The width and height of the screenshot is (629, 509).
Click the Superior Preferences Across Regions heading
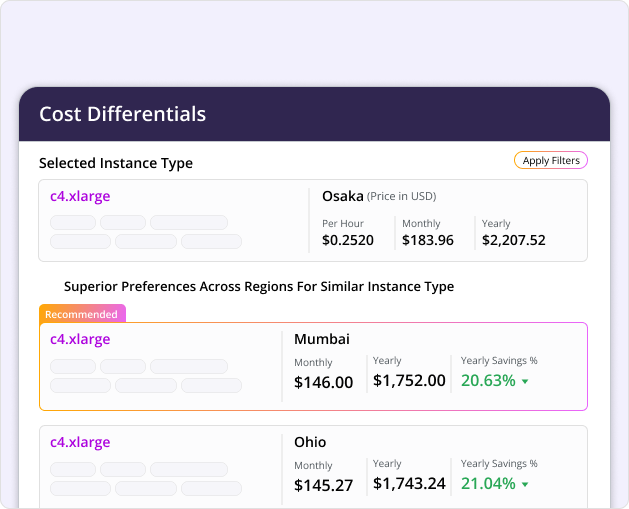(259, 286)
